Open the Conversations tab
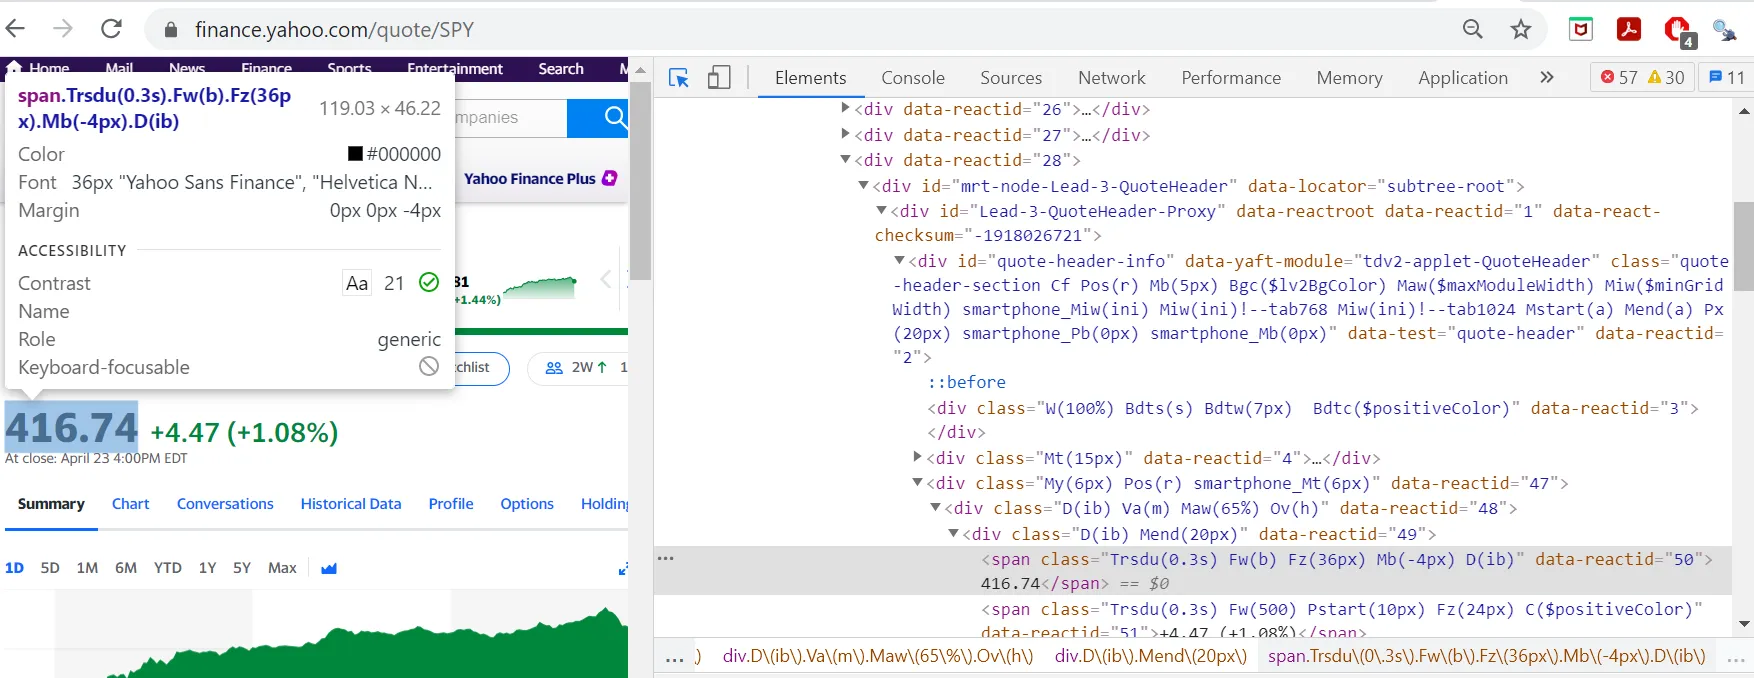Screen dimensions: 1754x678 pyautogui.click(x=225, y=504)
